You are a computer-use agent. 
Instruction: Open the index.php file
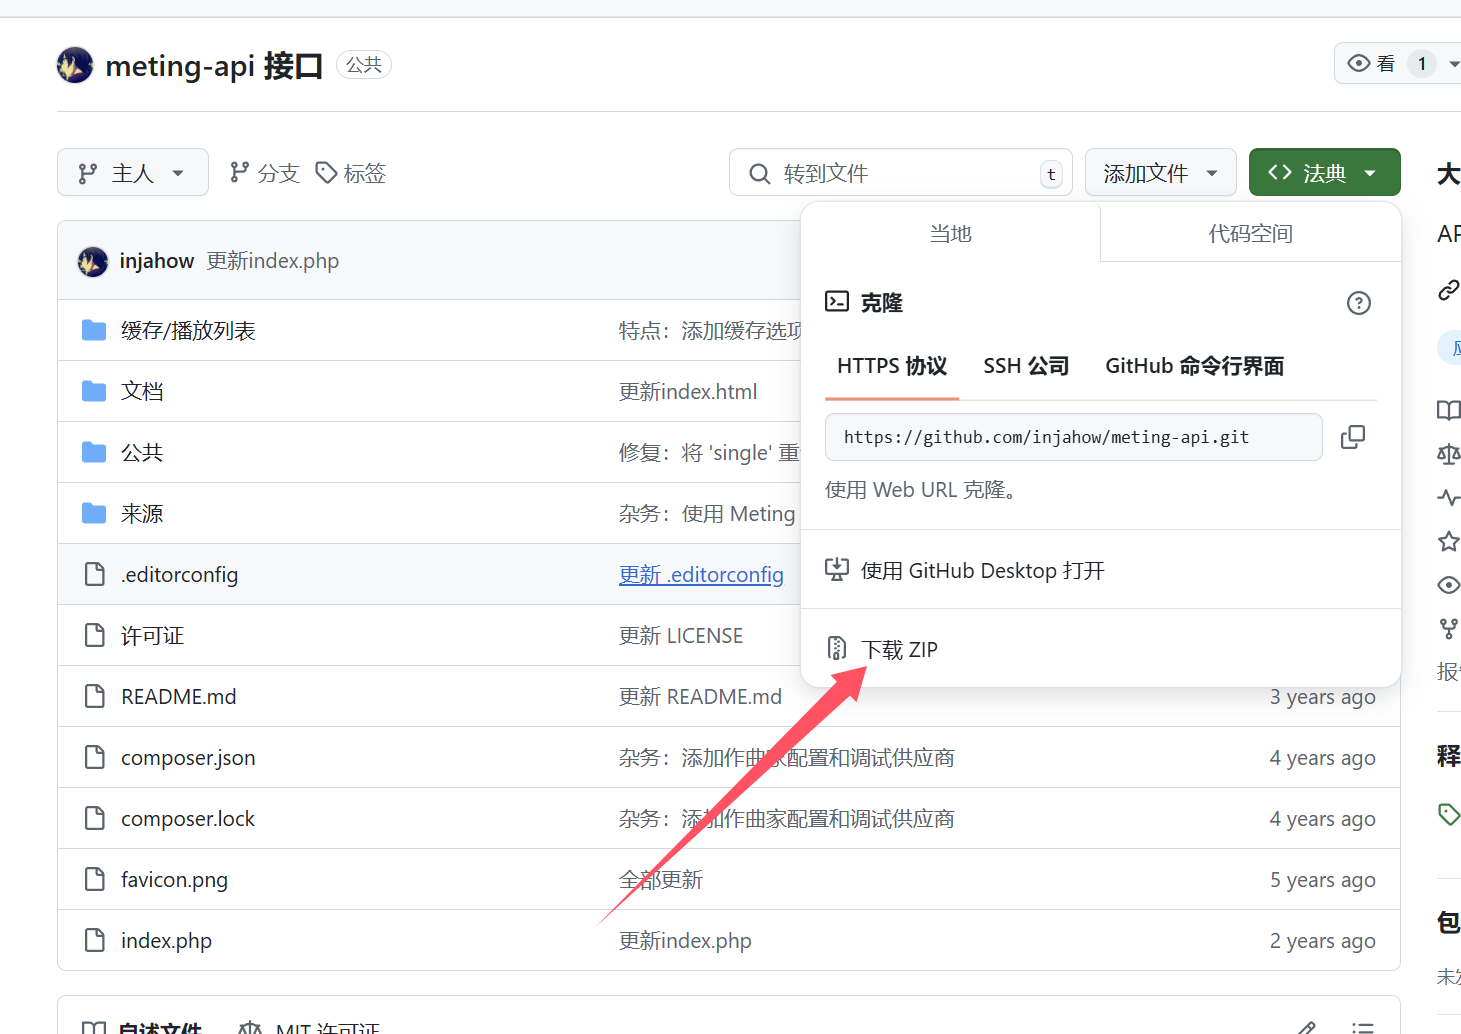(x=166, y=941)
